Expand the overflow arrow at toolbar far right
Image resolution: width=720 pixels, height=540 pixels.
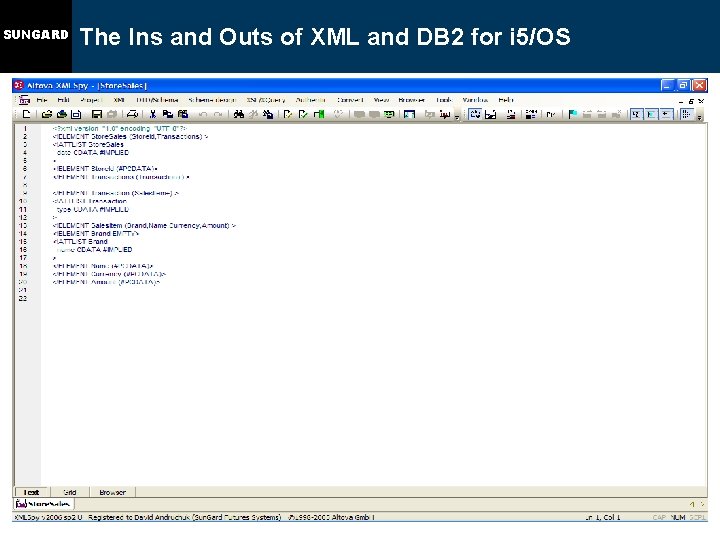(699, 117)
